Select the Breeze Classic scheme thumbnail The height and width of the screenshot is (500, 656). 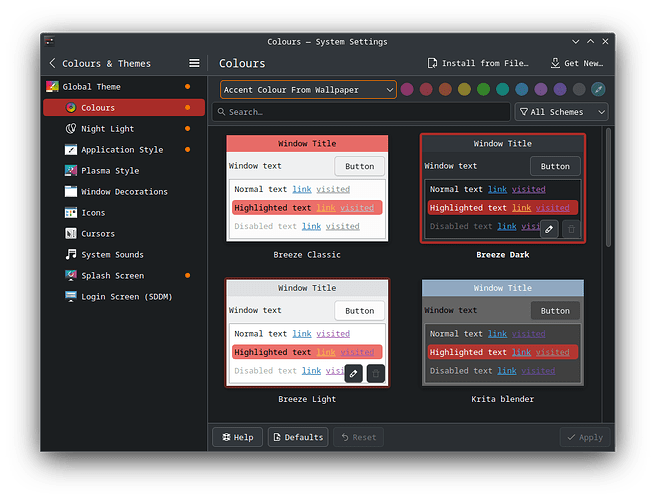[307, 188]
